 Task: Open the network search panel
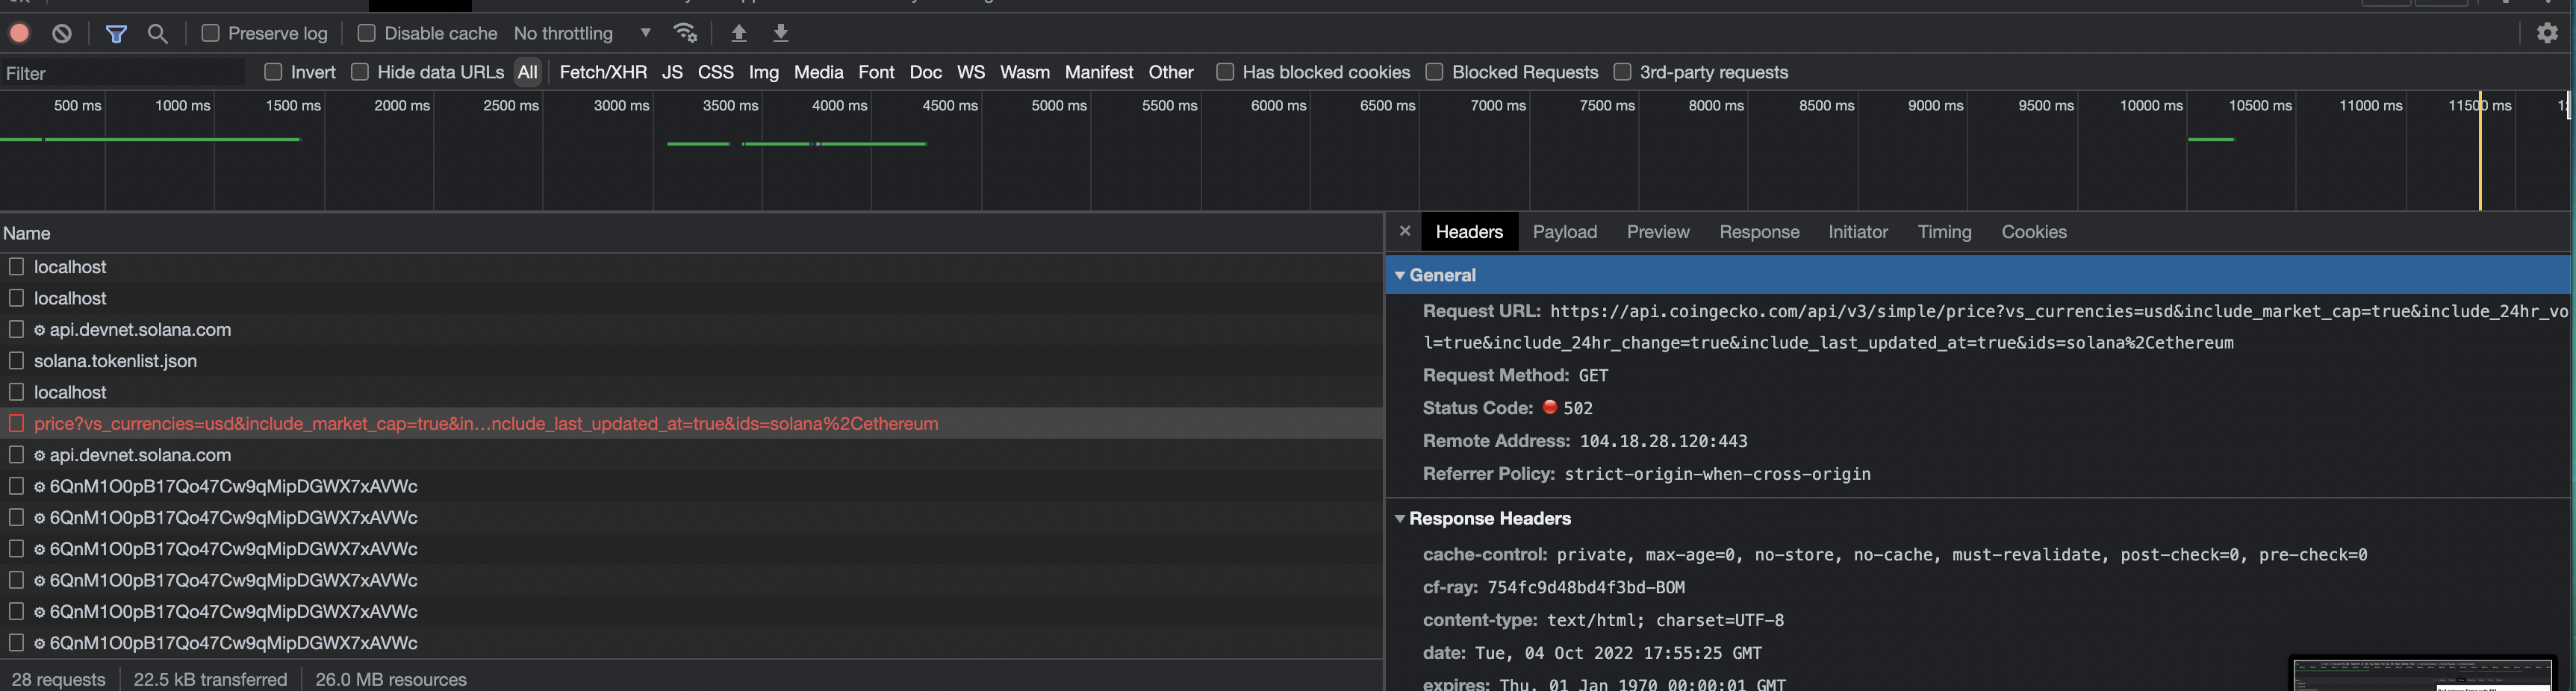tap(158, 33)
